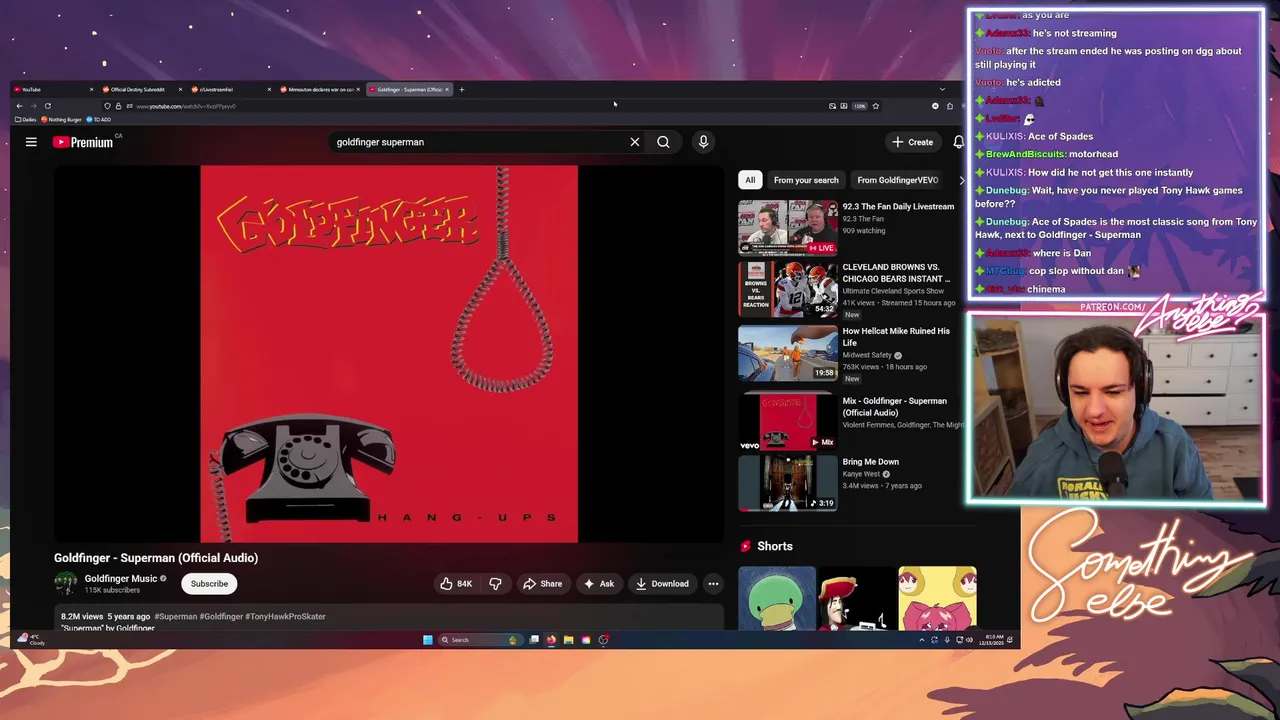Click the Goldfinger Music channel avatar
Screen dimensions: 1280x720
pyautogui.click(x=65, y=583)
